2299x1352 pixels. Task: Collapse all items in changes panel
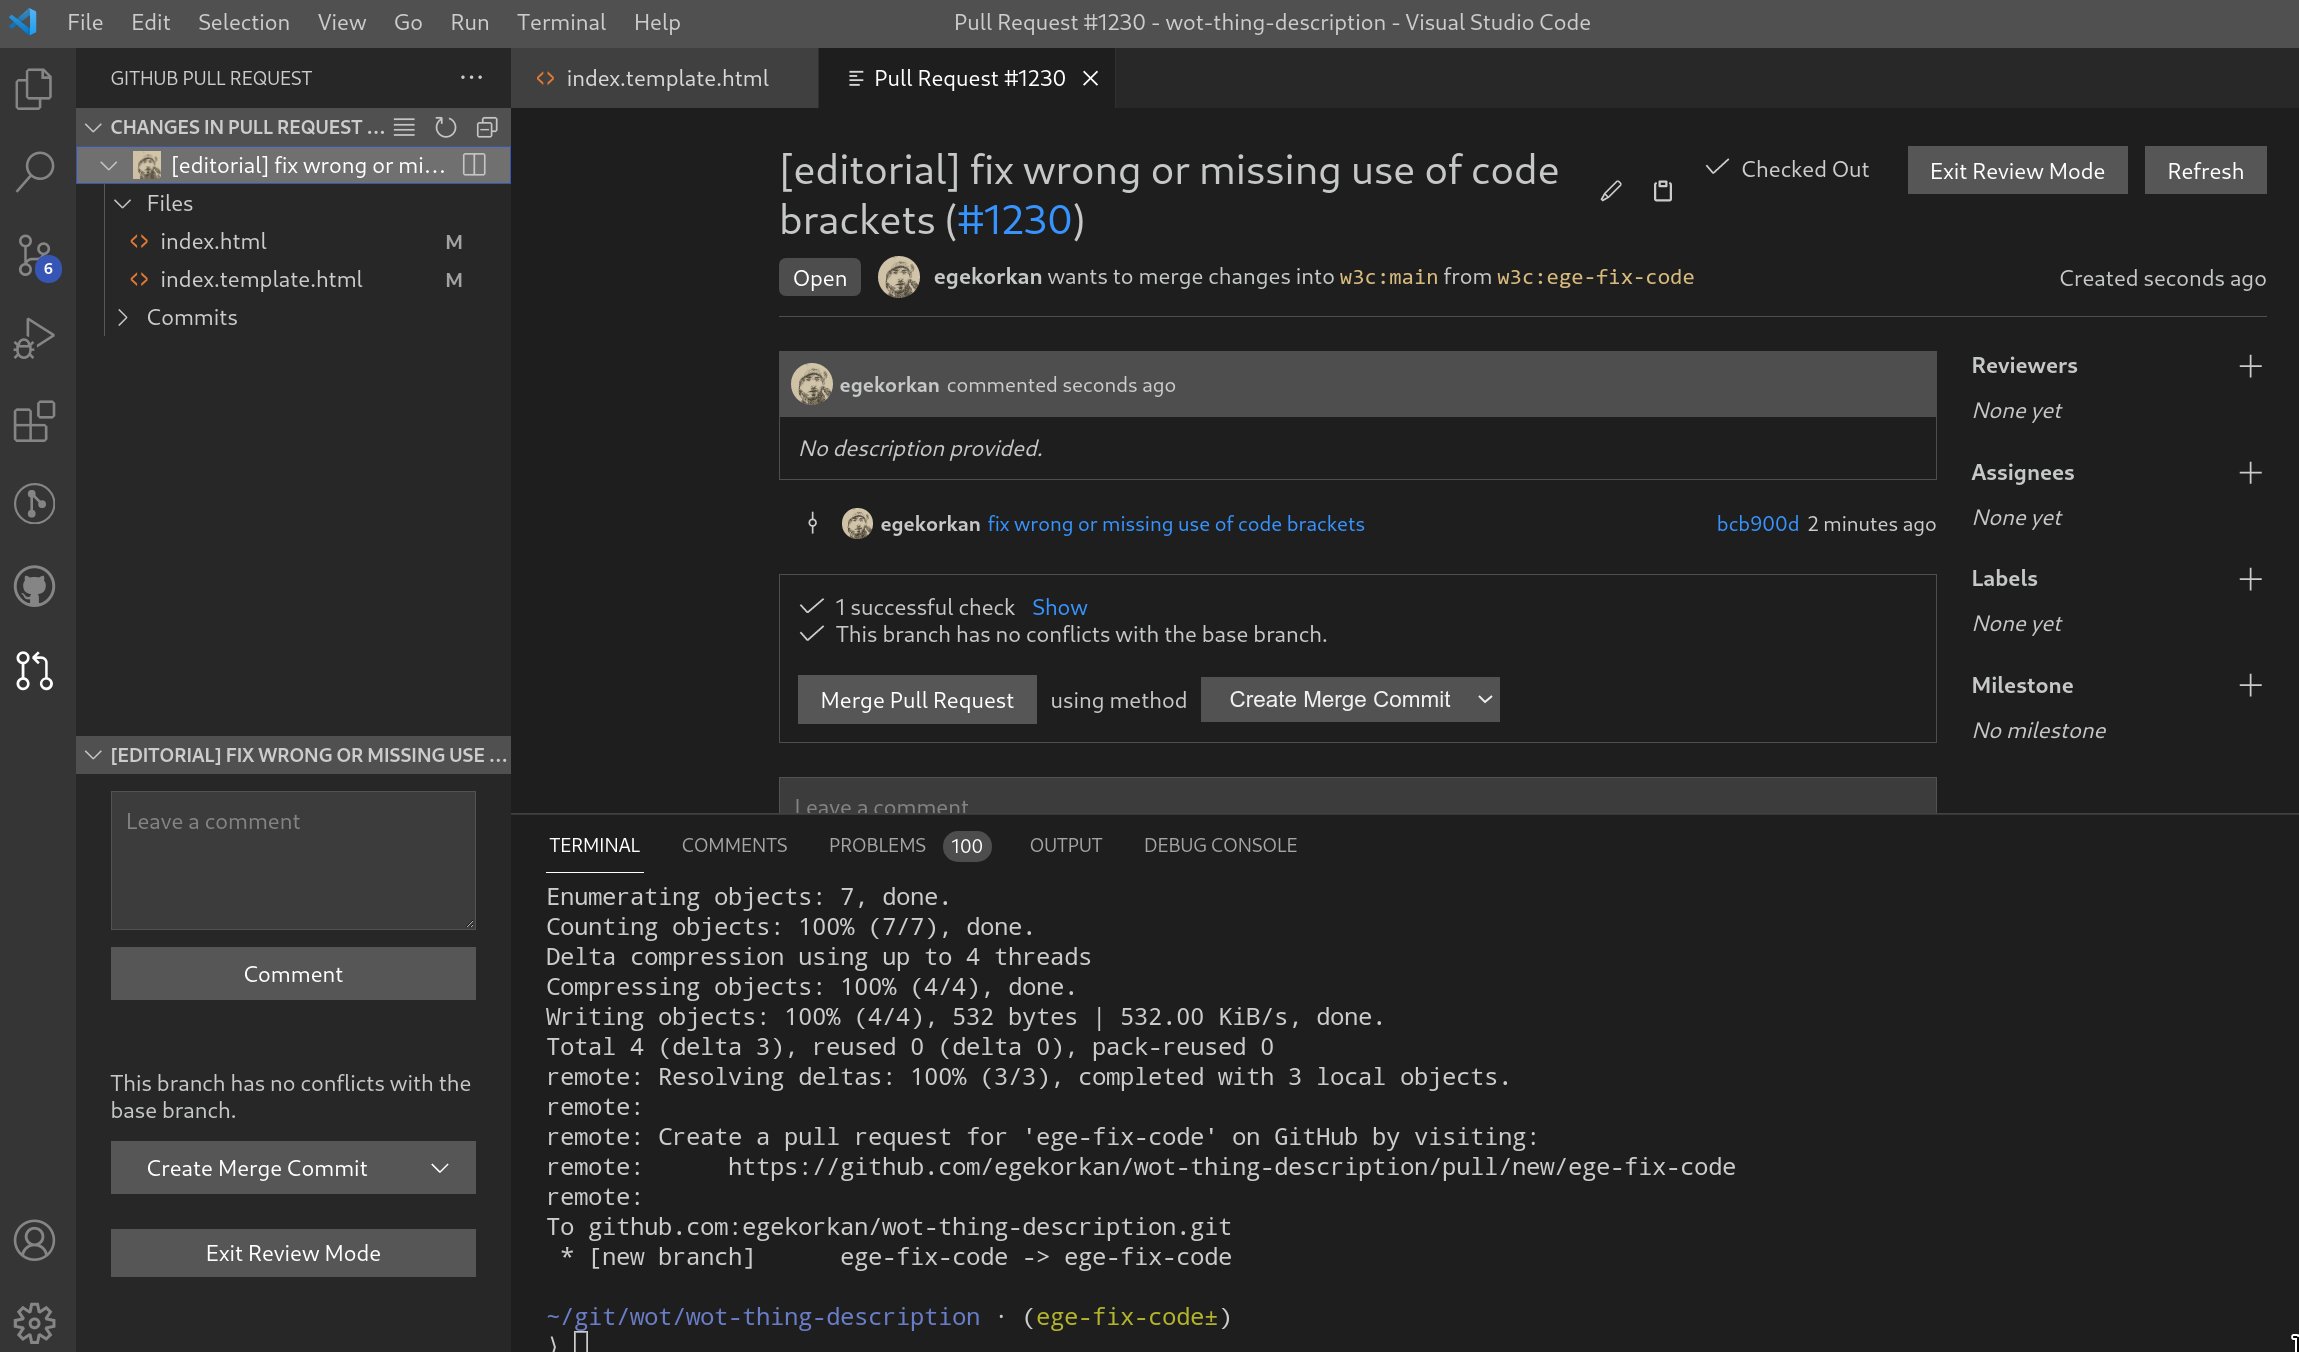pos(487,127)
